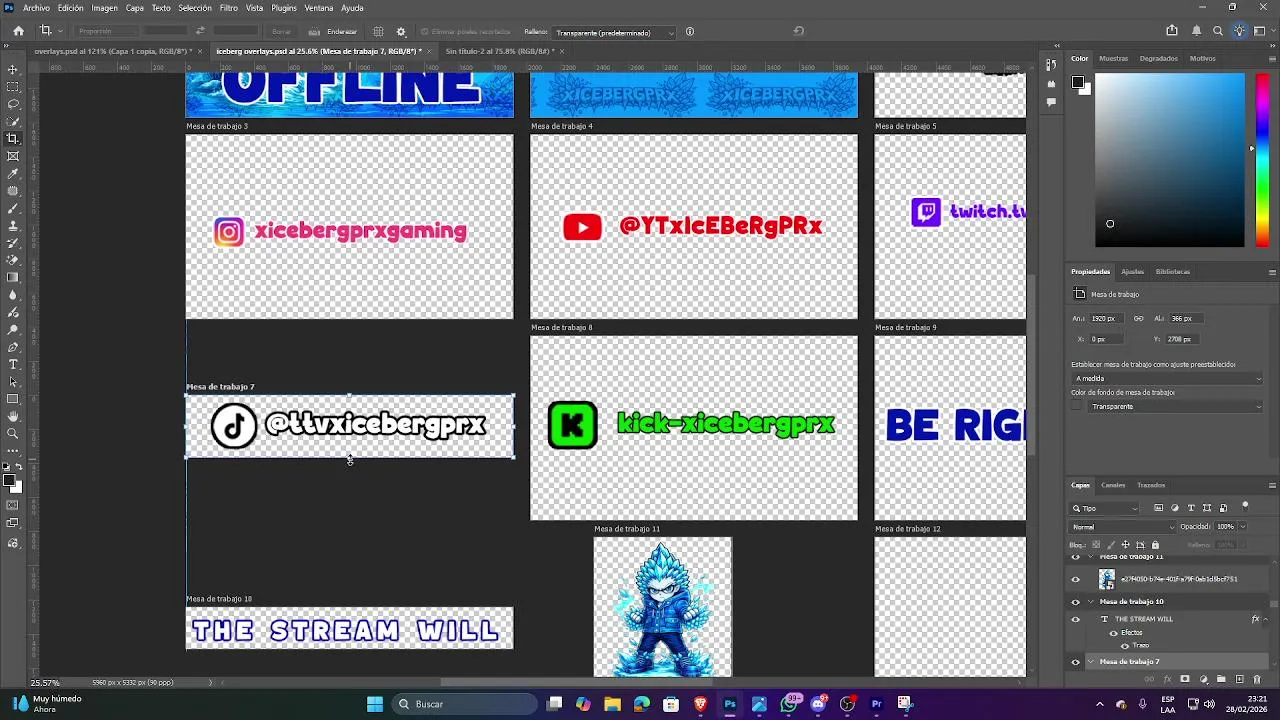Screen dimensions: 1280x720
Task: Click the foreground color swatch in toolbar
Action: tap(9, 481)
